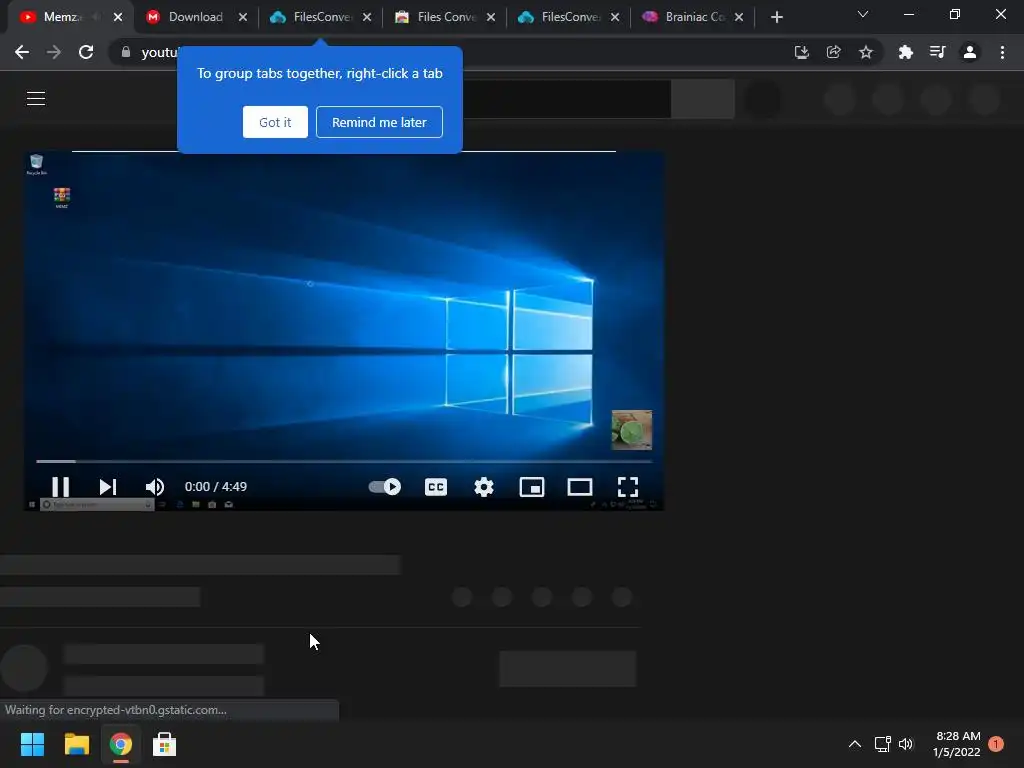1024x768 pixels.
Task: Open the notification badge
Action: click(x=996, y=744)
